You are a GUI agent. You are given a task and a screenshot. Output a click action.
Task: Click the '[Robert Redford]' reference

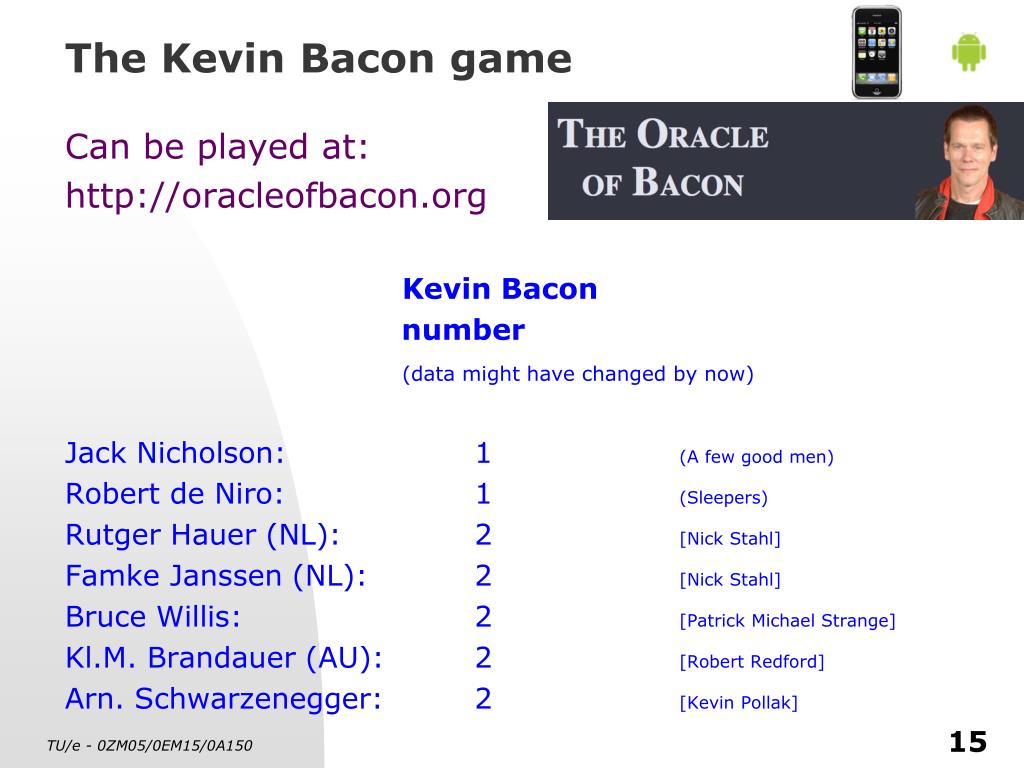752,662
